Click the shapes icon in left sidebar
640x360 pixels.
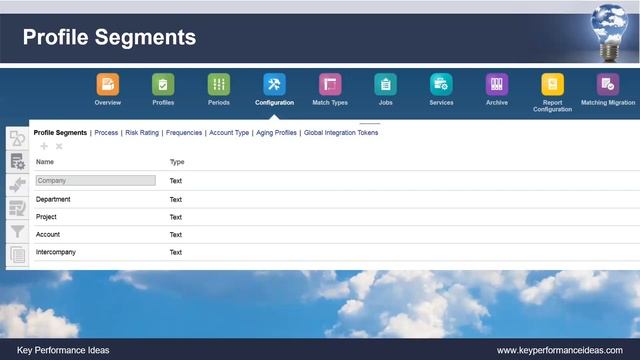18,138
